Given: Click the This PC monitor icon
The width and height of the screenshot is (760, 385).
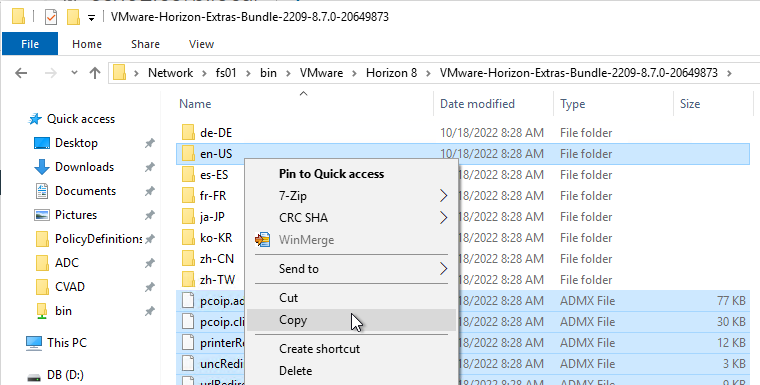Looking at the screenshot, I should 33,343.
